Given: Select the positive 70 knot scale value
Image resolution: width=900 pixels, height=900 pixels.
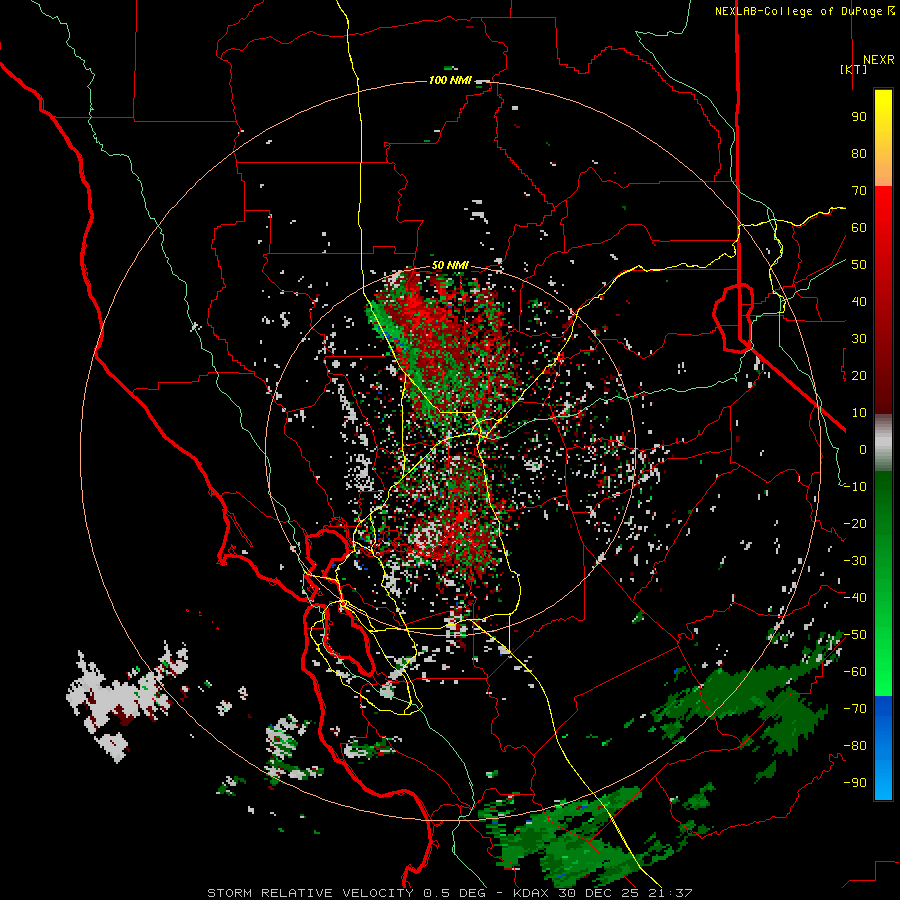Looking at the screenshot, I should click(859, 191).
